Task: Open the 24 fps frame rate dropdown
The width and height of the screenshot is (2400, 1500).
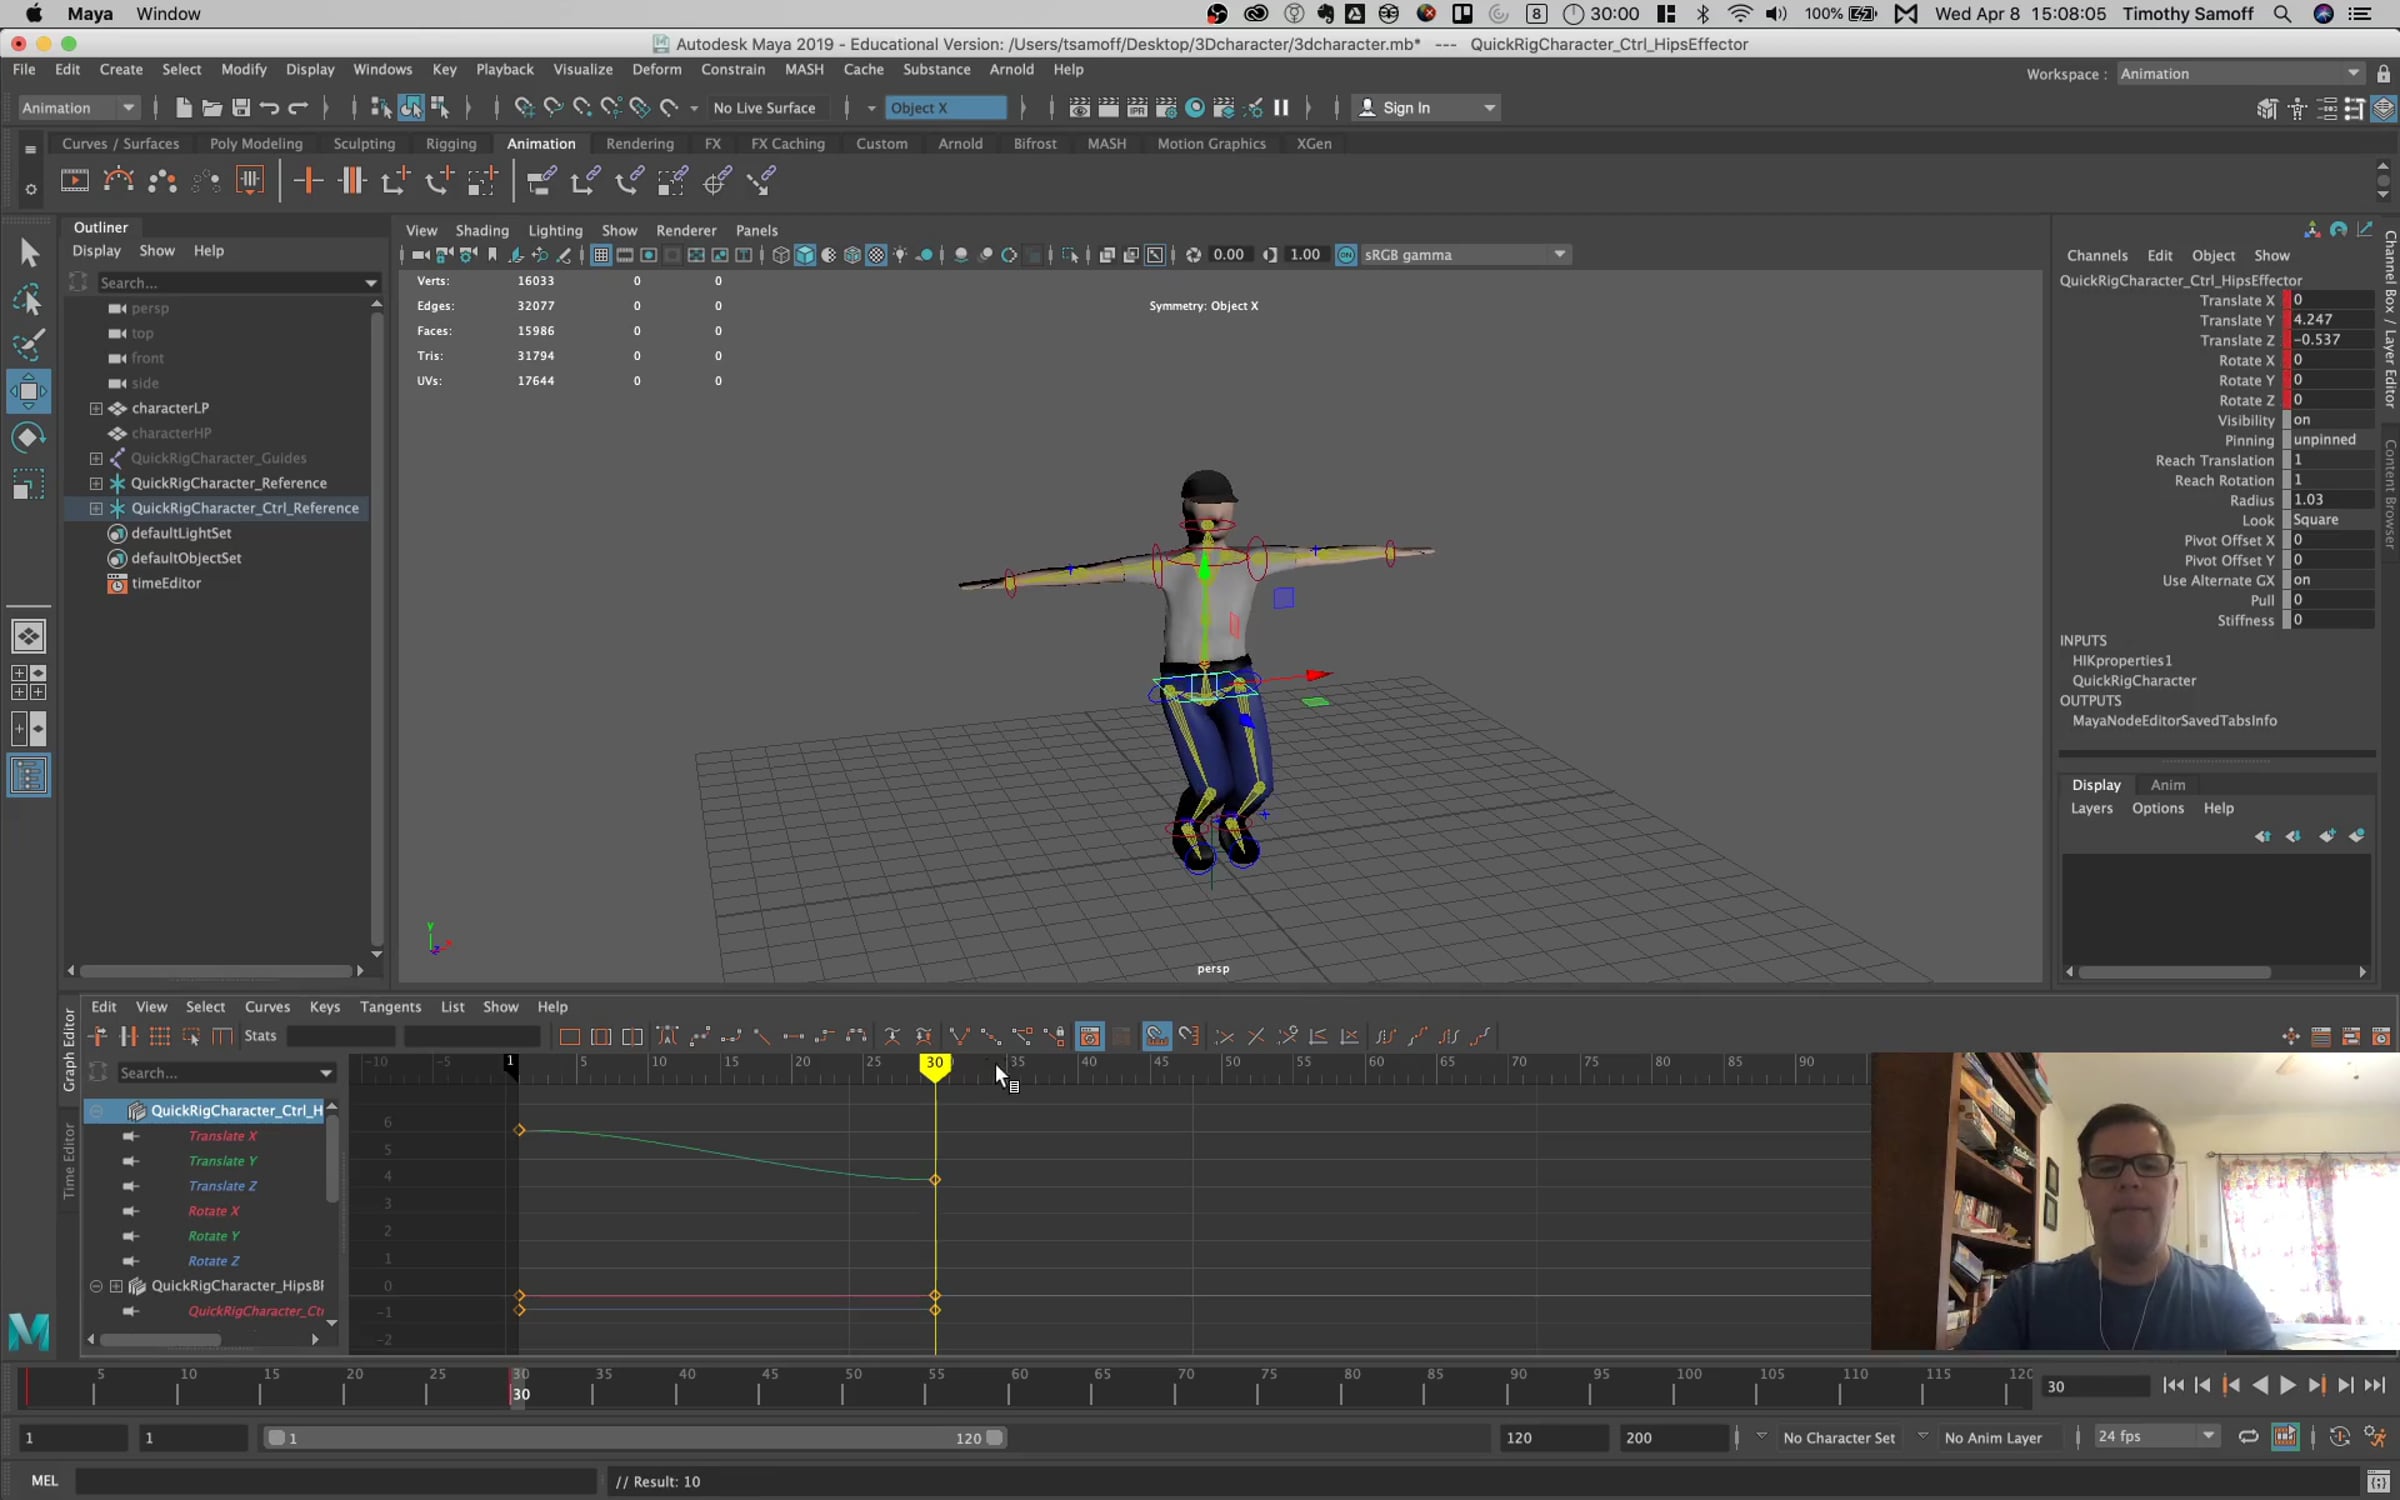Action: click(x=2156, y=1437)
